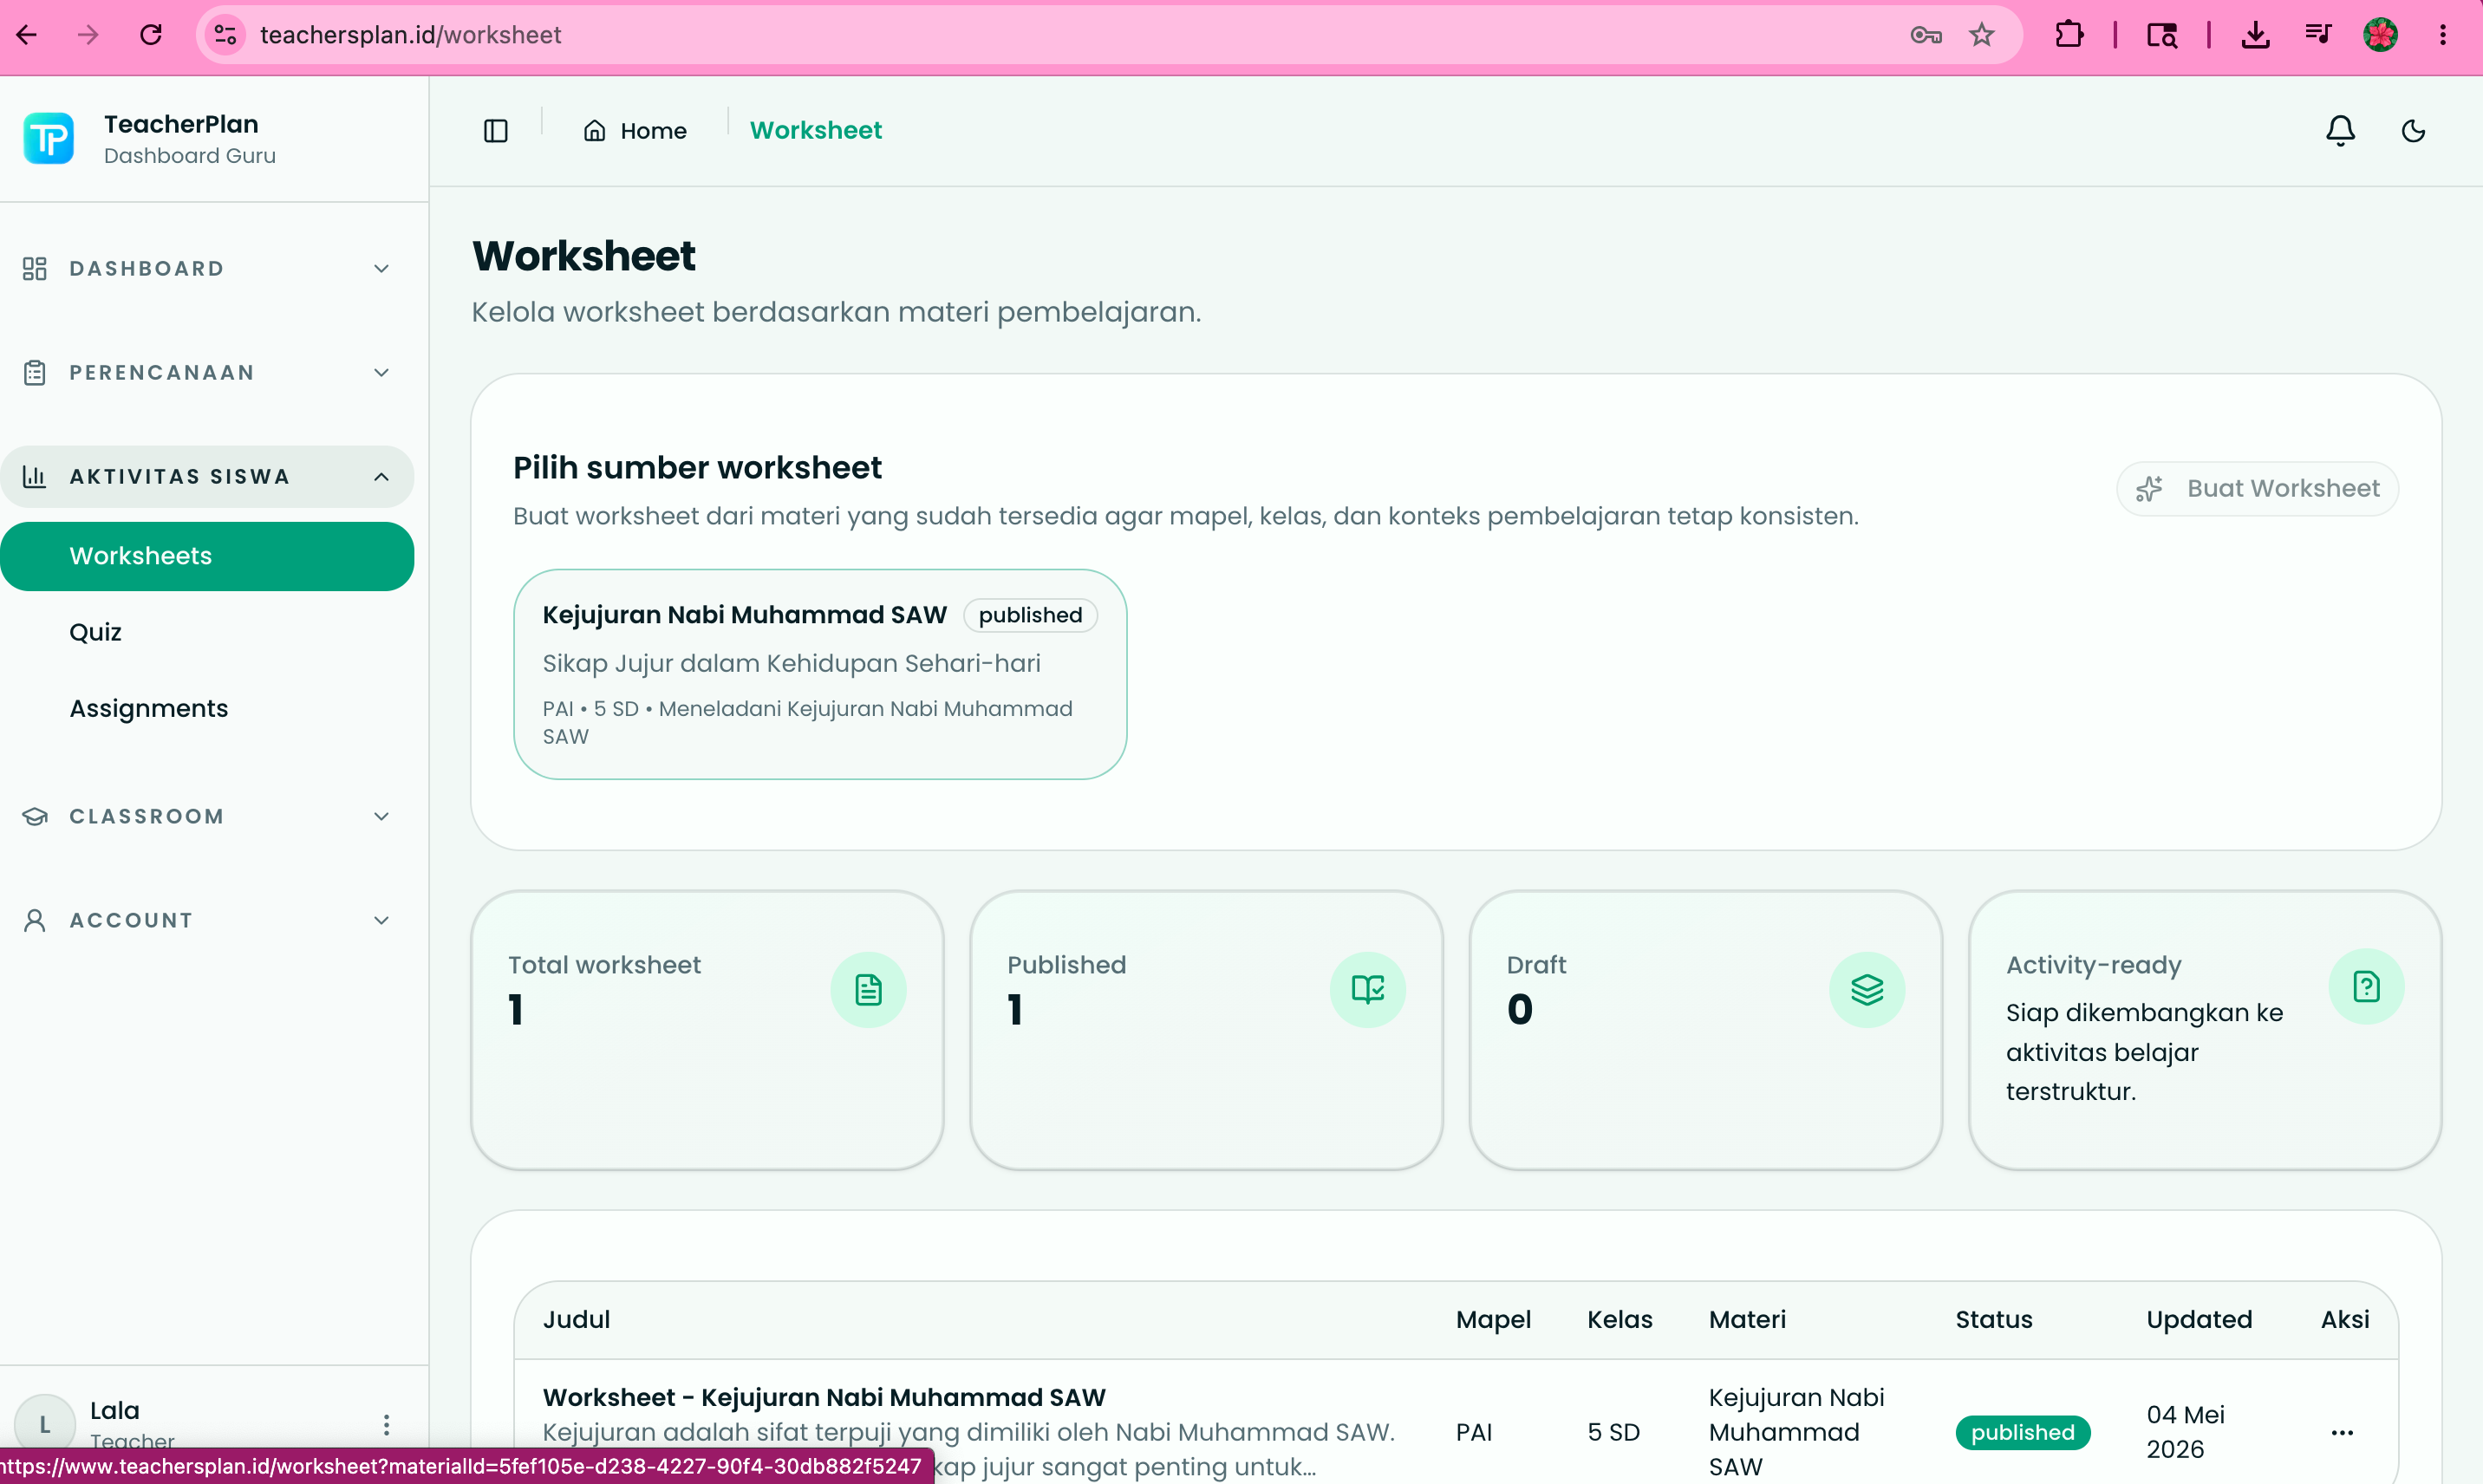
Task: Open the notifications bell
Action: tap(2340, 131)
